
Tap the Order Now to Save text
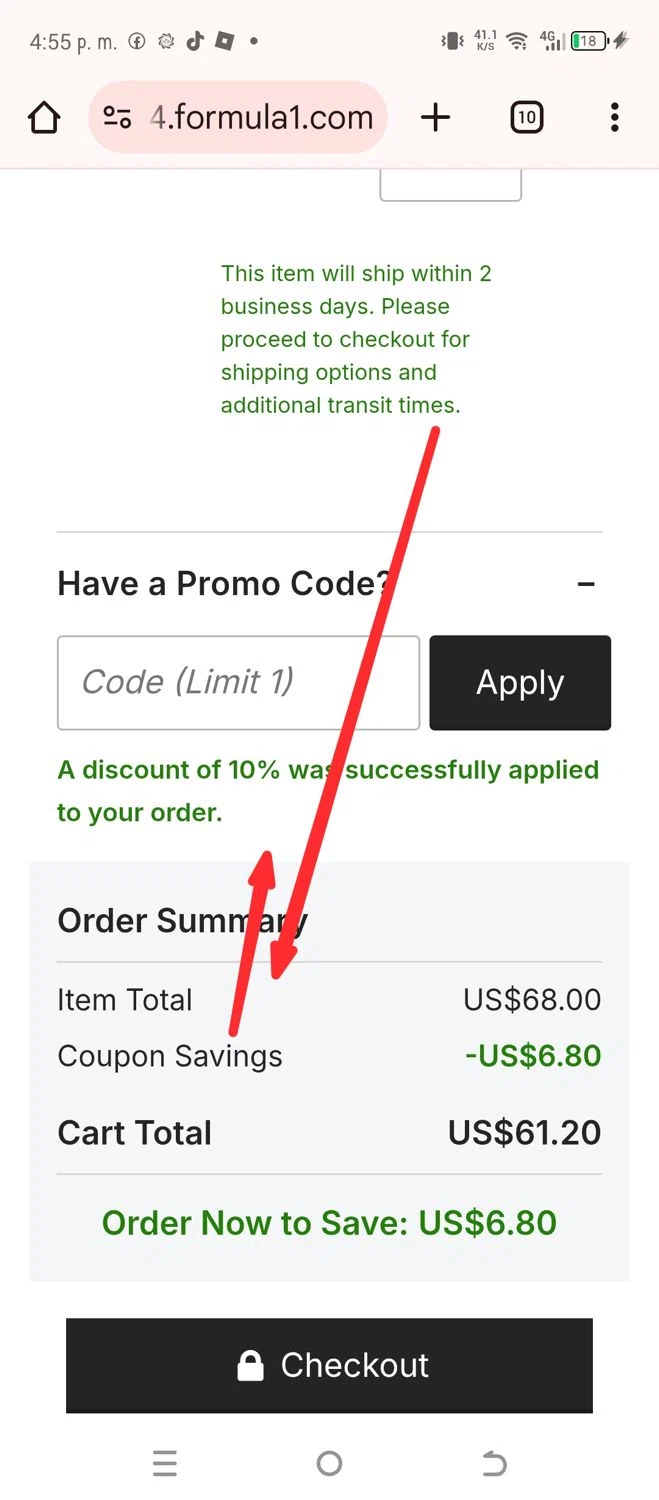[x=329, y=1223]
